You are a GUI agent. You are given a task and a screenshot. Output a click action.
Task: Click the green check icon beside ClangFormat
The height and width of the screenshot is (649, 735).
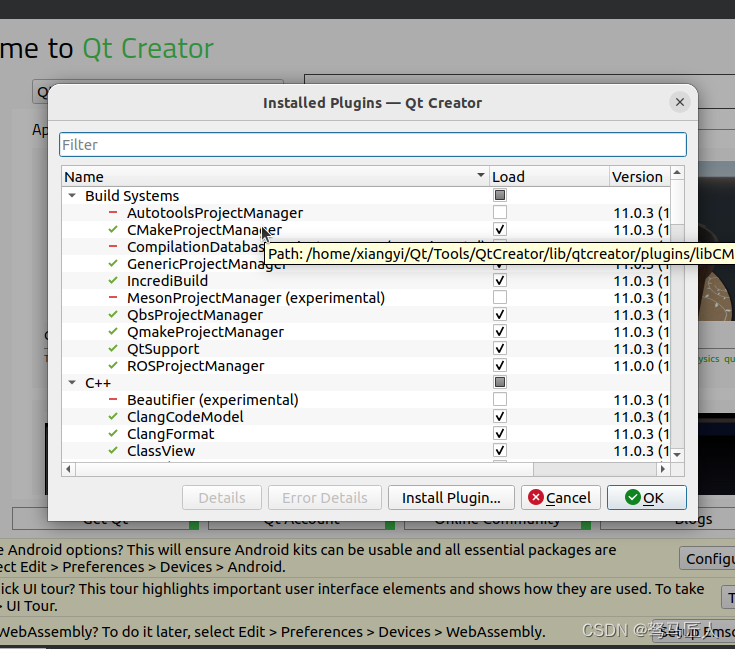112,433
